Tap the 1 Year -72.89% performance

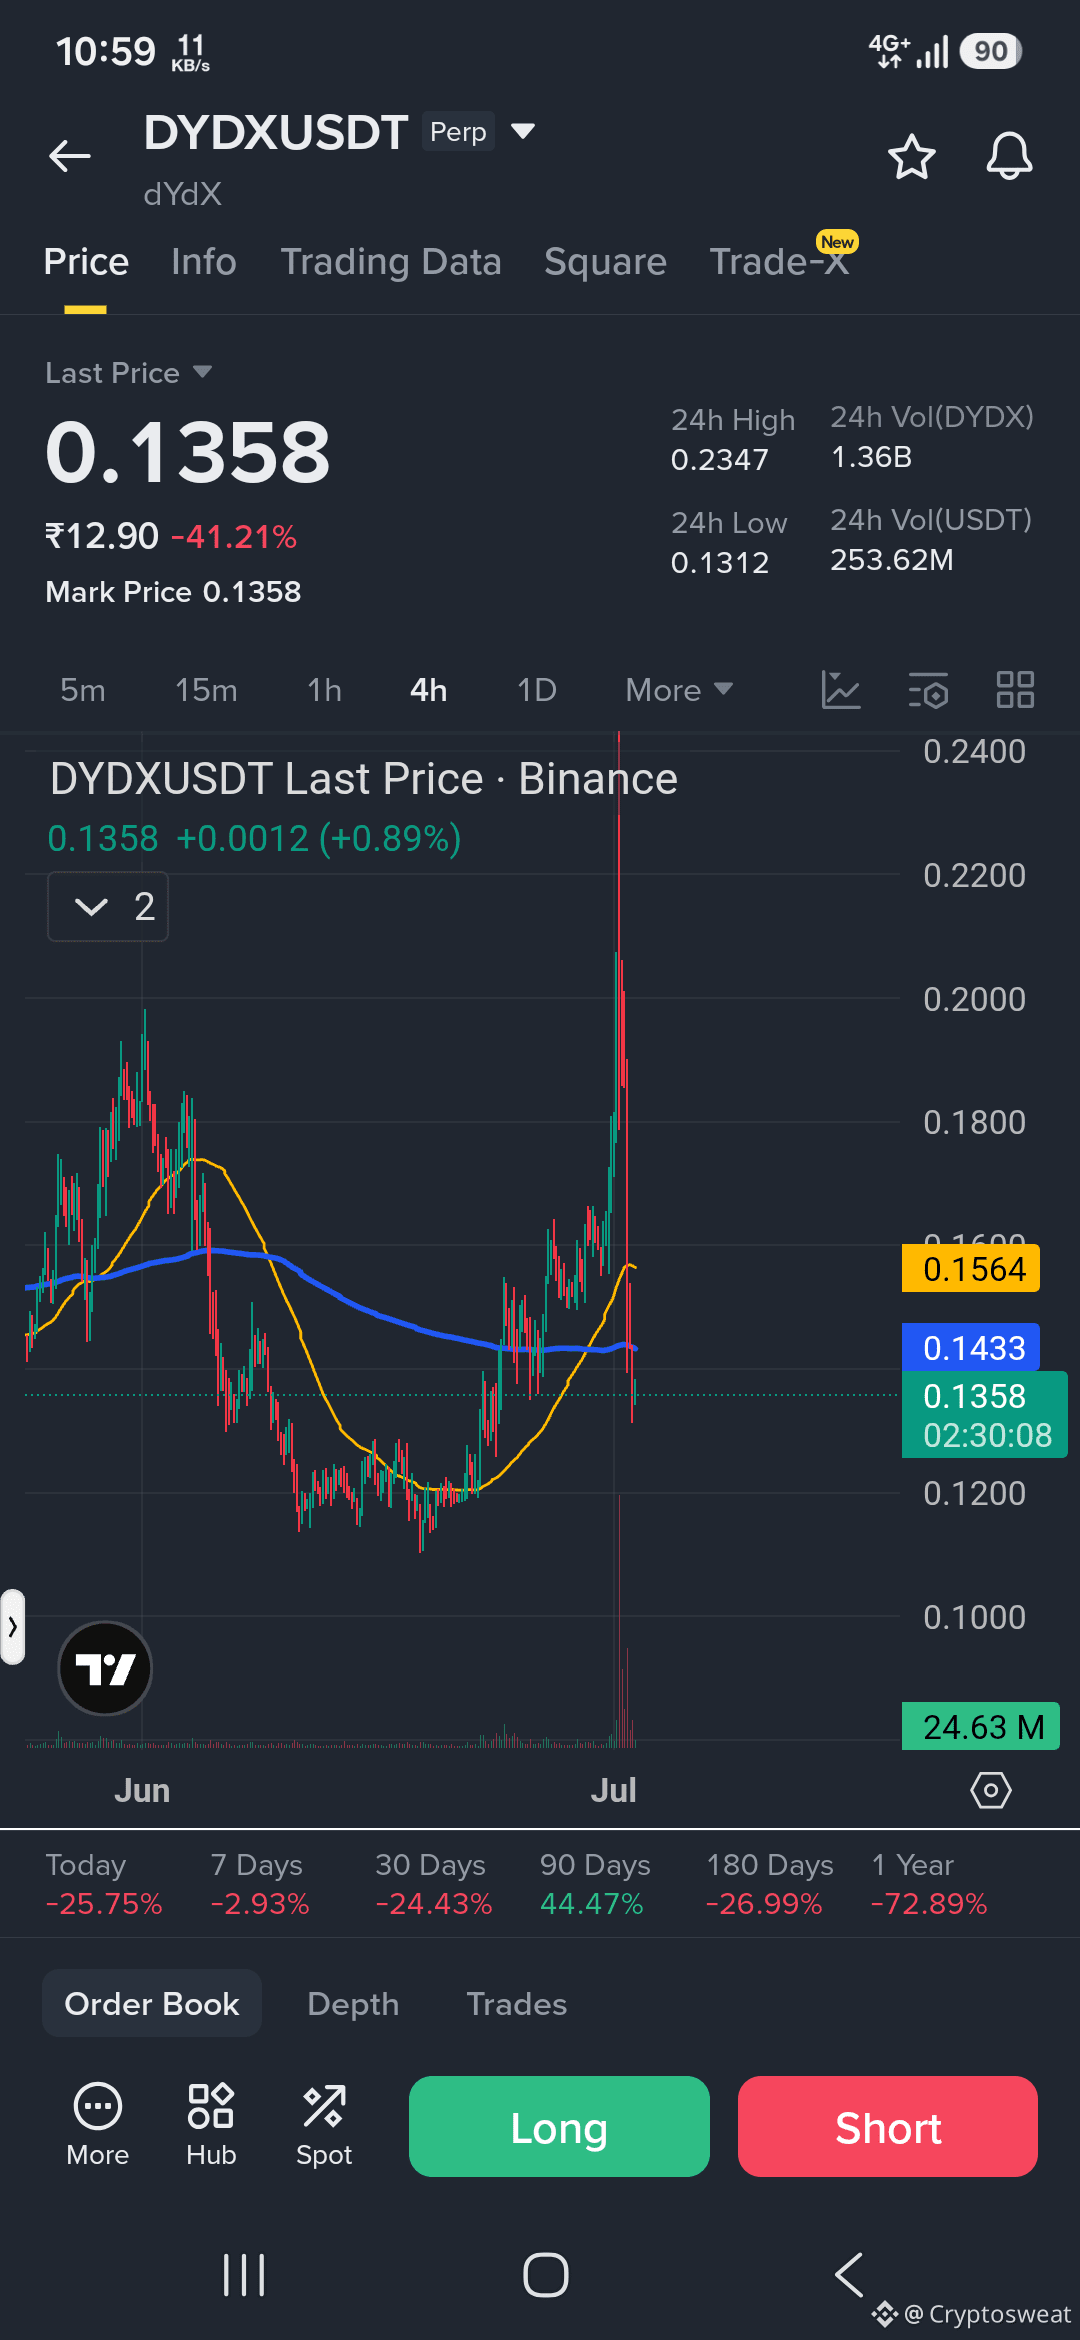(x=929, y=1884)
